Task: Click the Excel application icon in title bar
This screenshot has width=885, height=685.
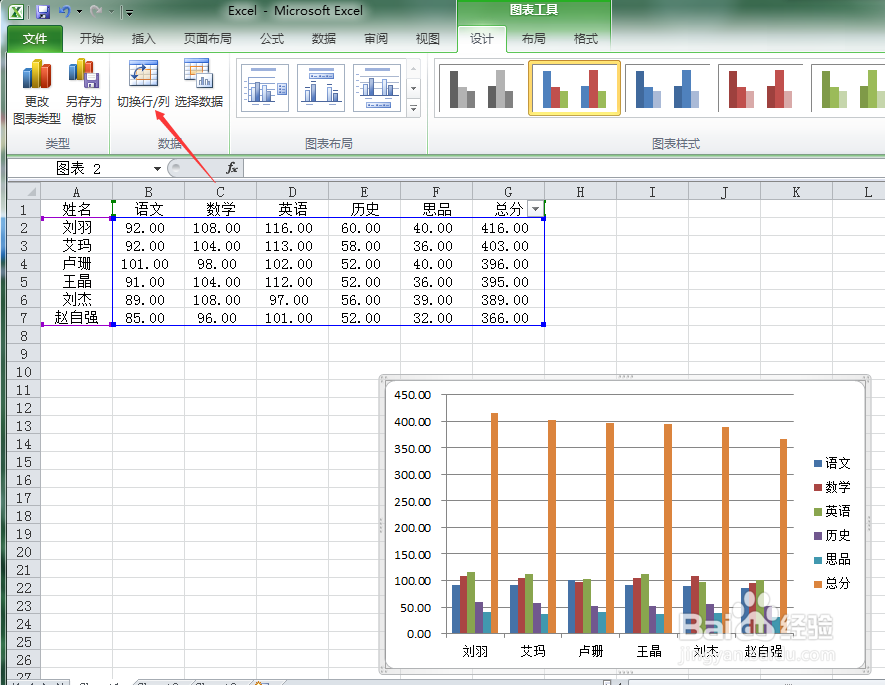Action: coord(16,11)
